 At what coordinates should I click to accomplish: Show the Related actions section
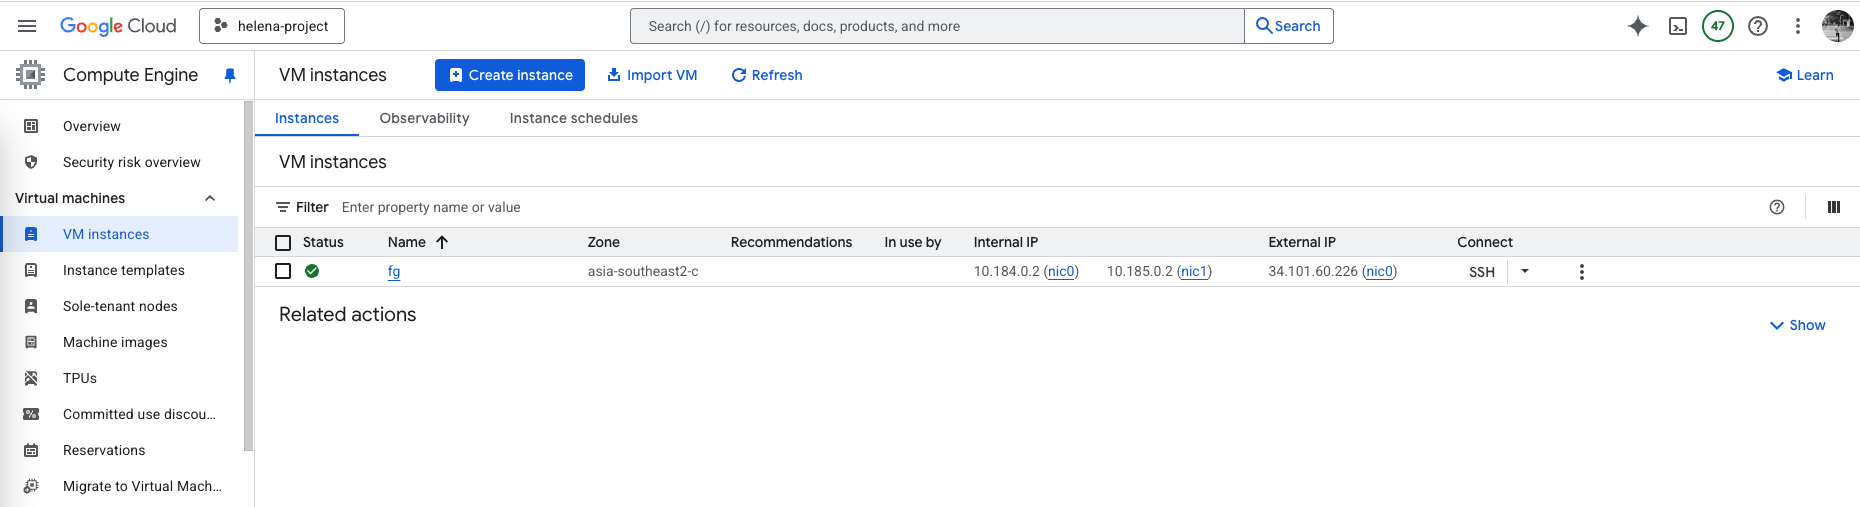pyautogui.click(x=1797, y=325)
